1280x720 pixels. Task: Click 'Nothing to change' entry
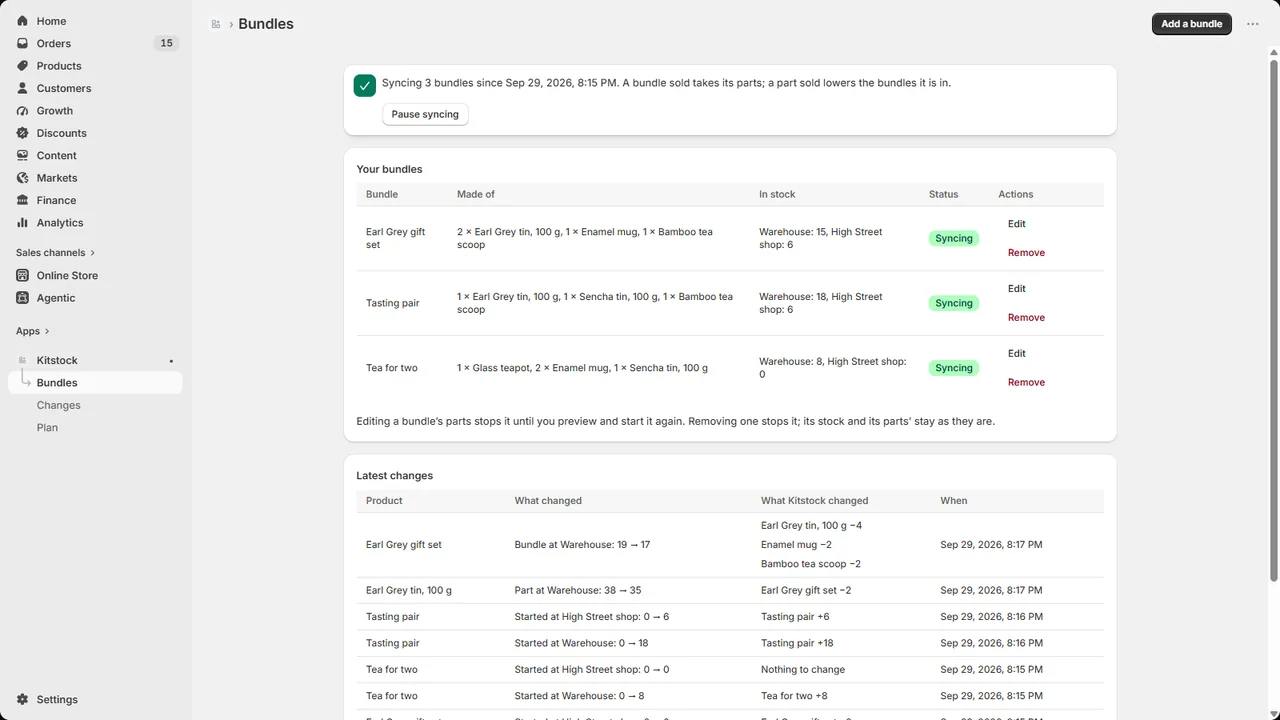point(803,669)
